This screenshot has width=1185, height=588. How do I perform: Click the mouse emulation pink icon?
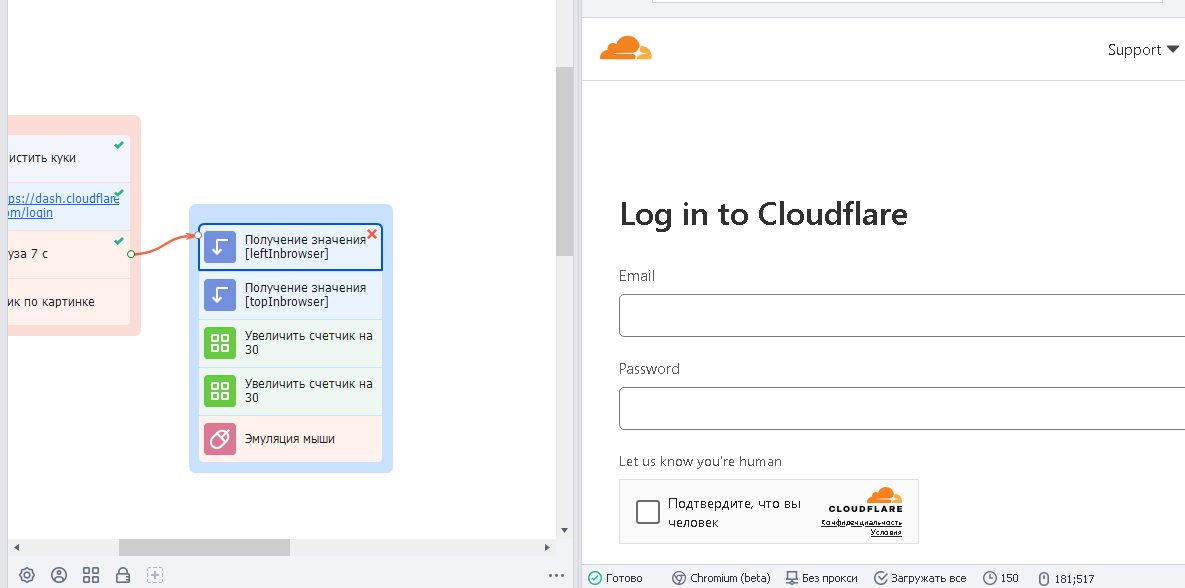pos(220,438)
